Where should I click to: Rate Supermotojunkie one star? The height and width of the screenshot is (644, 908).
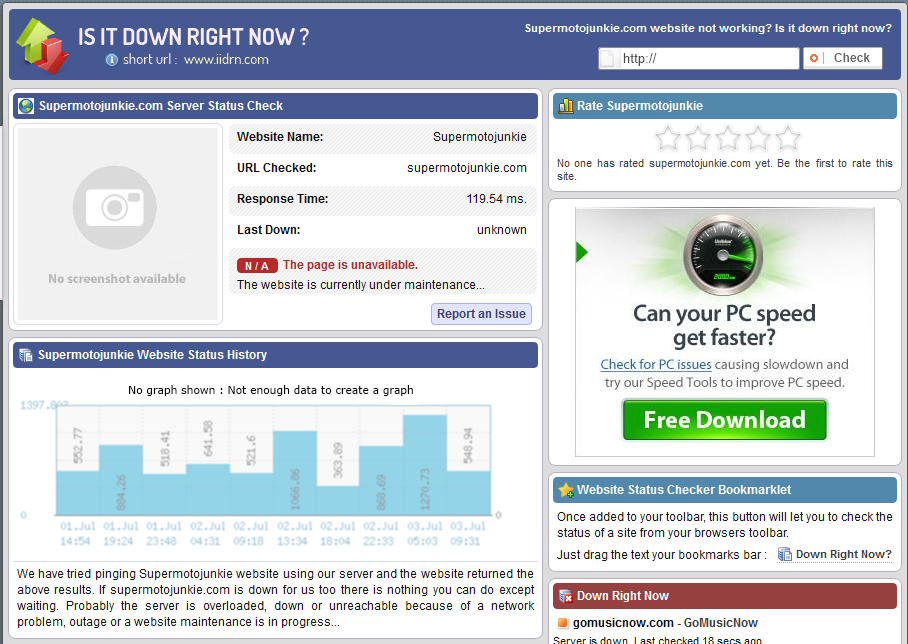tap(668, 138)
